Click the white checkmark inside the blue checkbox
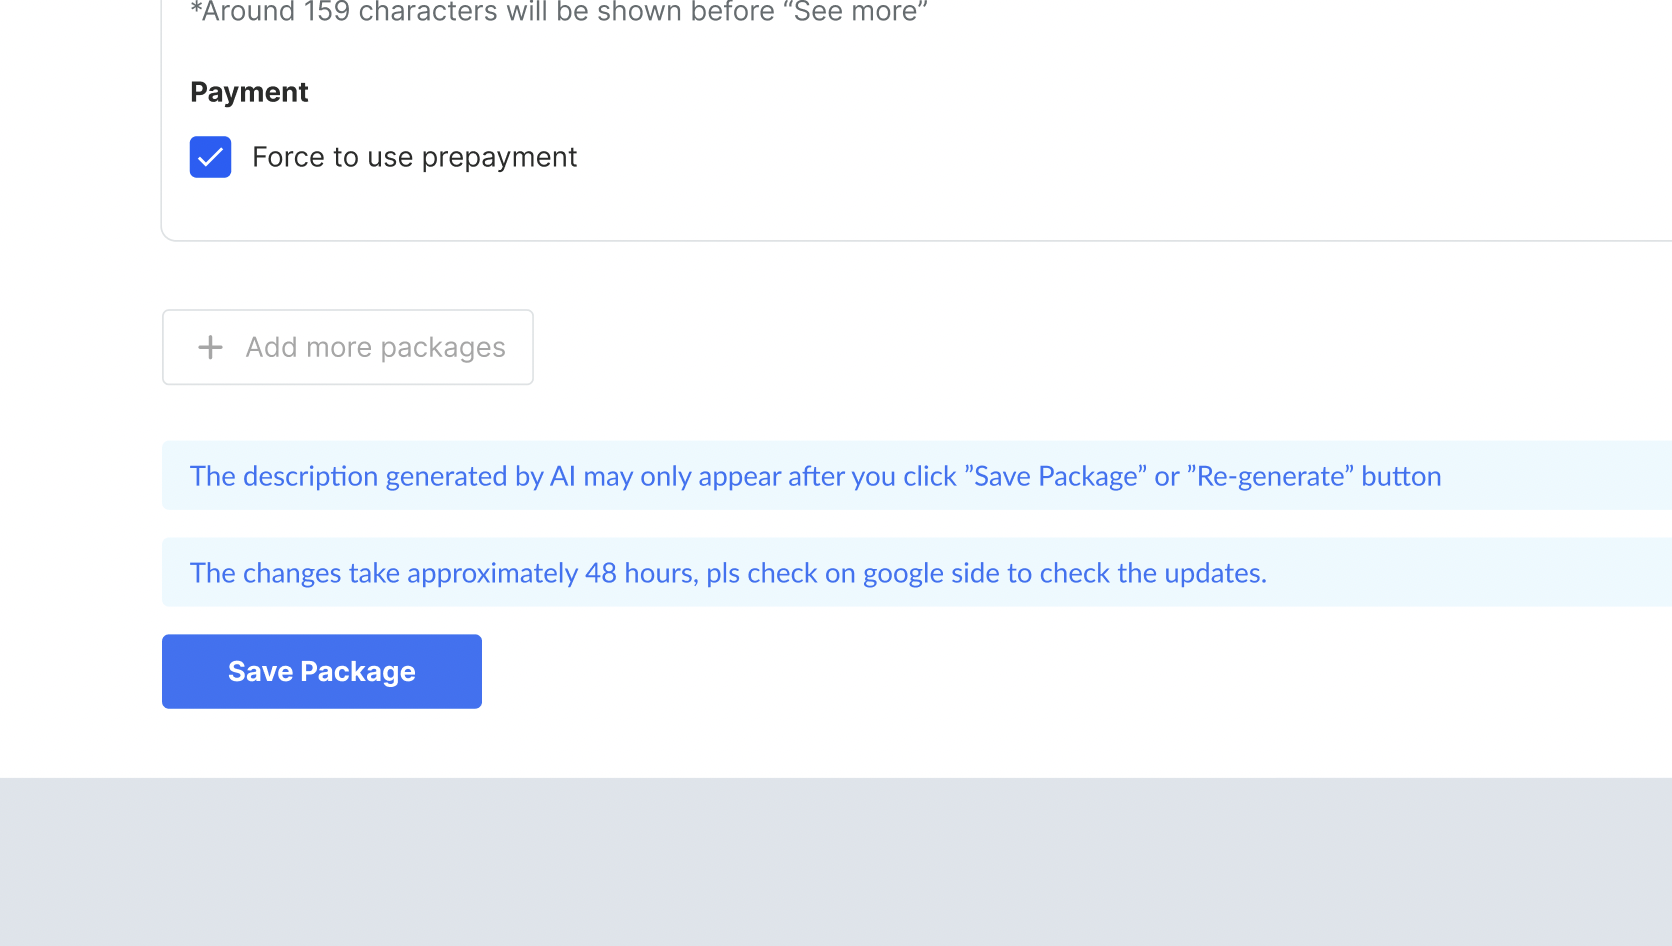Viewport: 1672px width, 946px height. point(210,157)
